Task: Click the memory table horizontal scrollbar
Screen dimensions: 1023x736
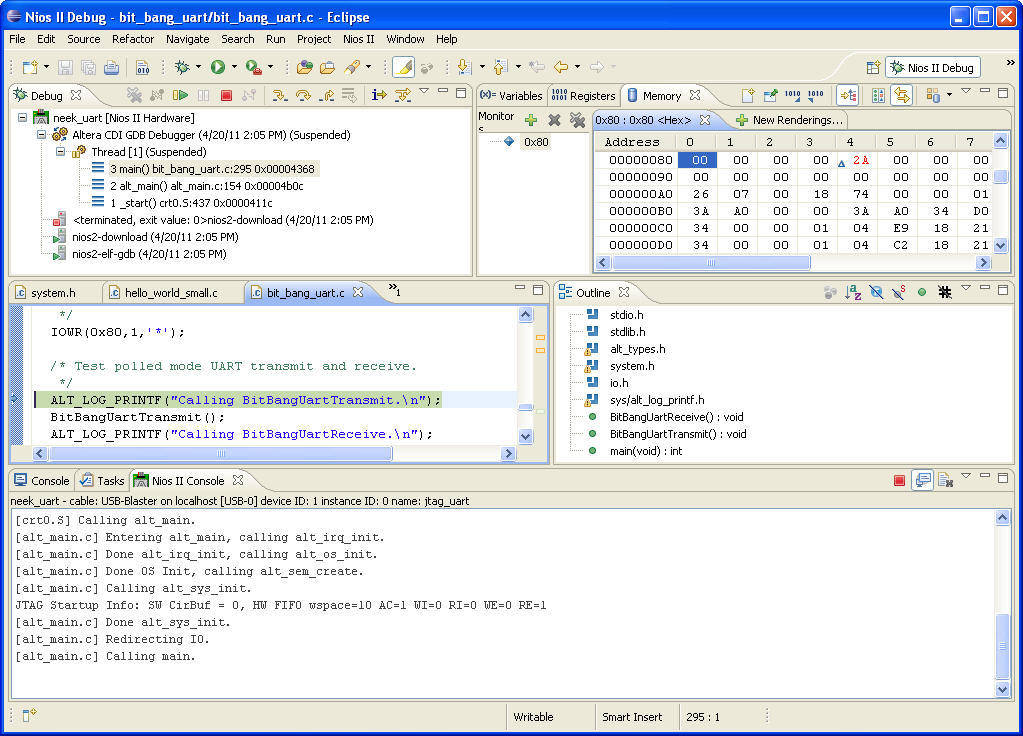Action: [x=710, y=263]
